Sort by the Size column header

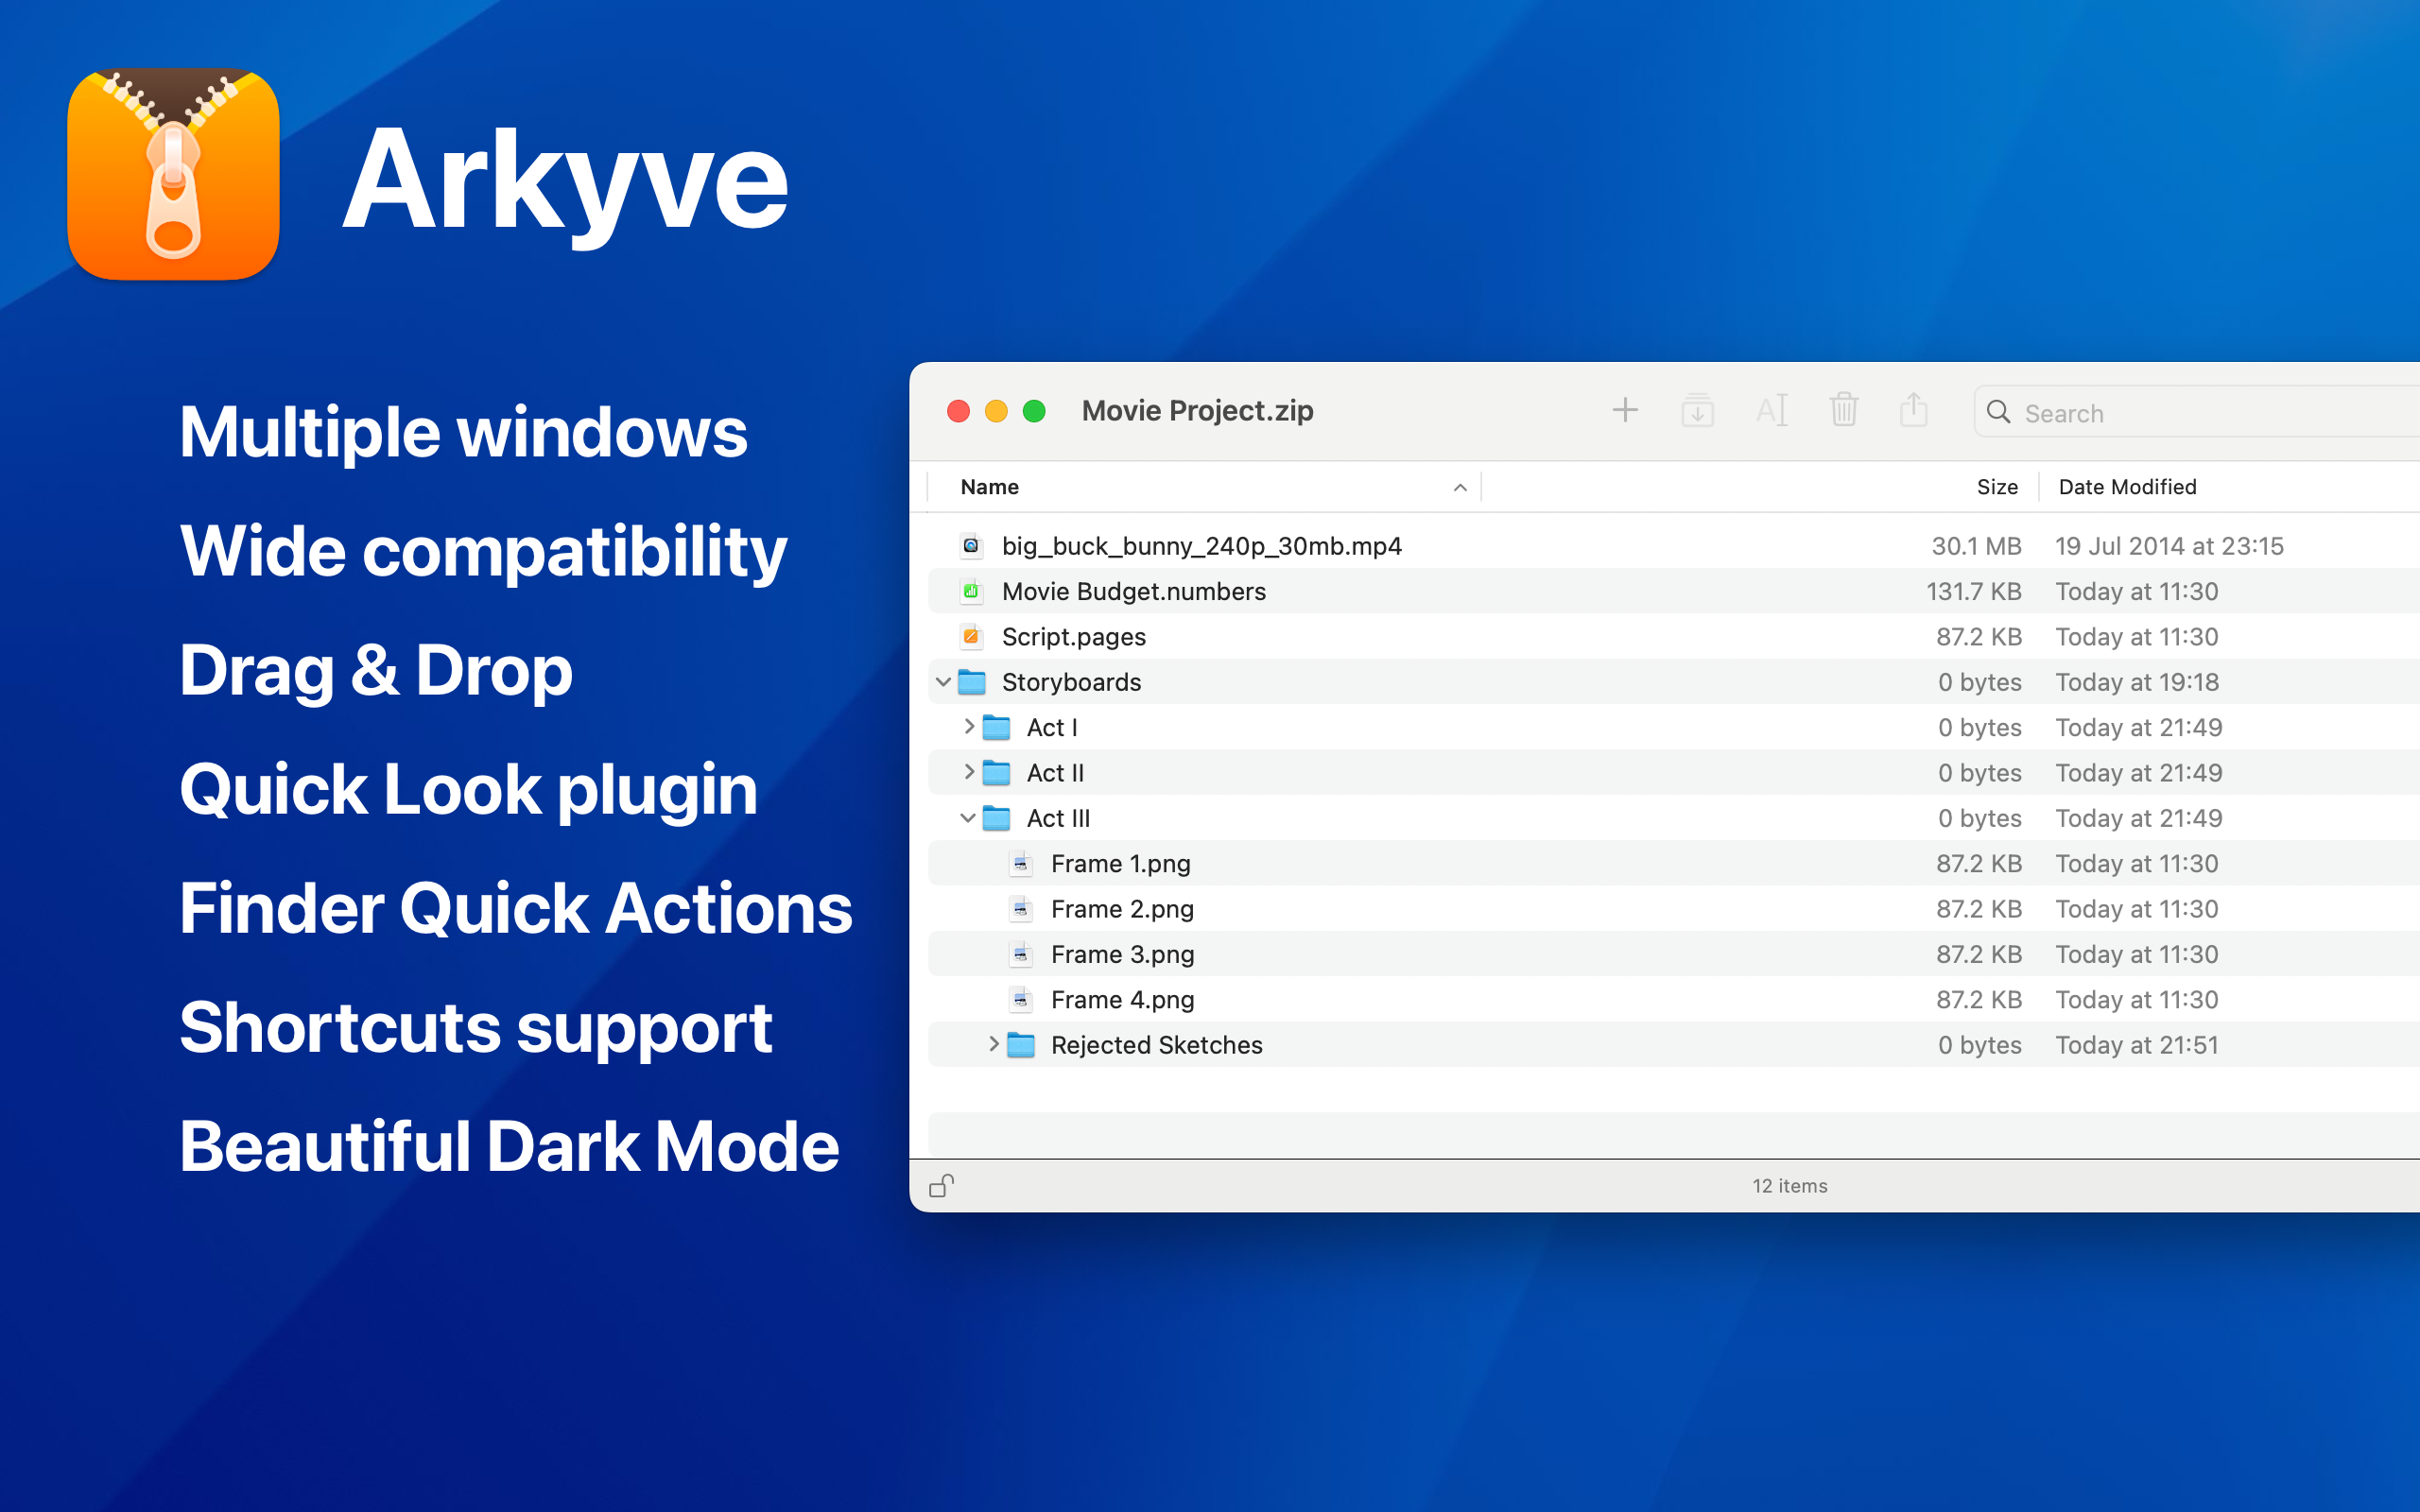(1997, 487)
